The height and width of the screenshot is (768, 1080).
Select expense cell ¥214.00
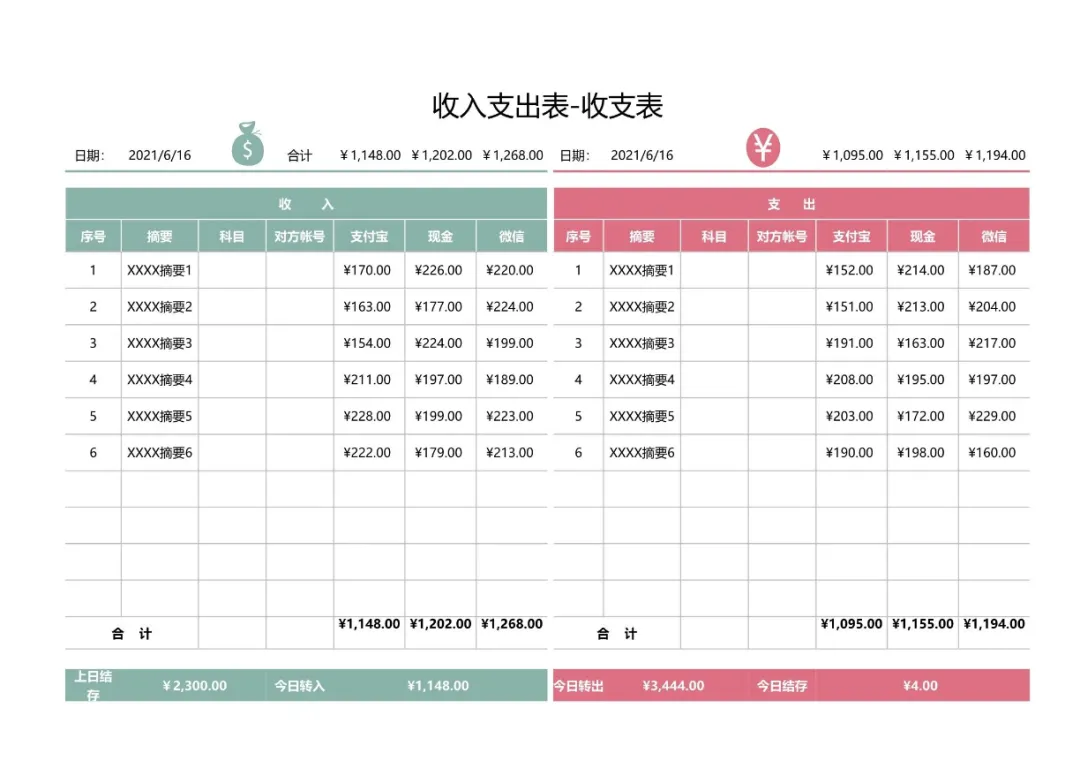pyautogui.click(x=921, y=270)
